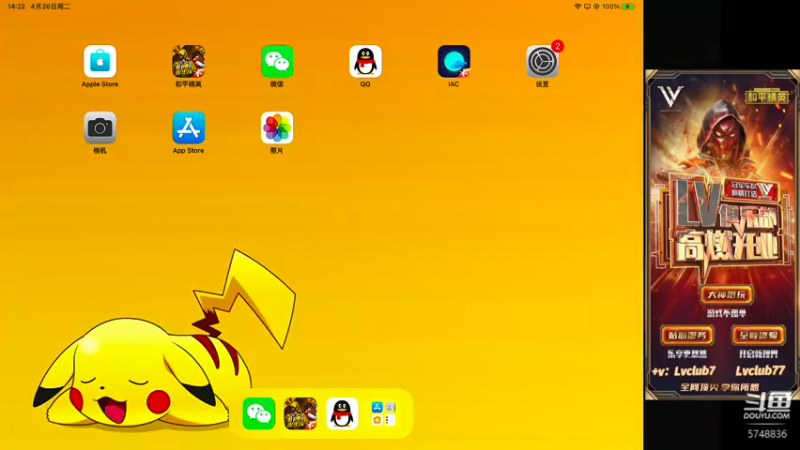Open the Camera app

tap(100, 128)
